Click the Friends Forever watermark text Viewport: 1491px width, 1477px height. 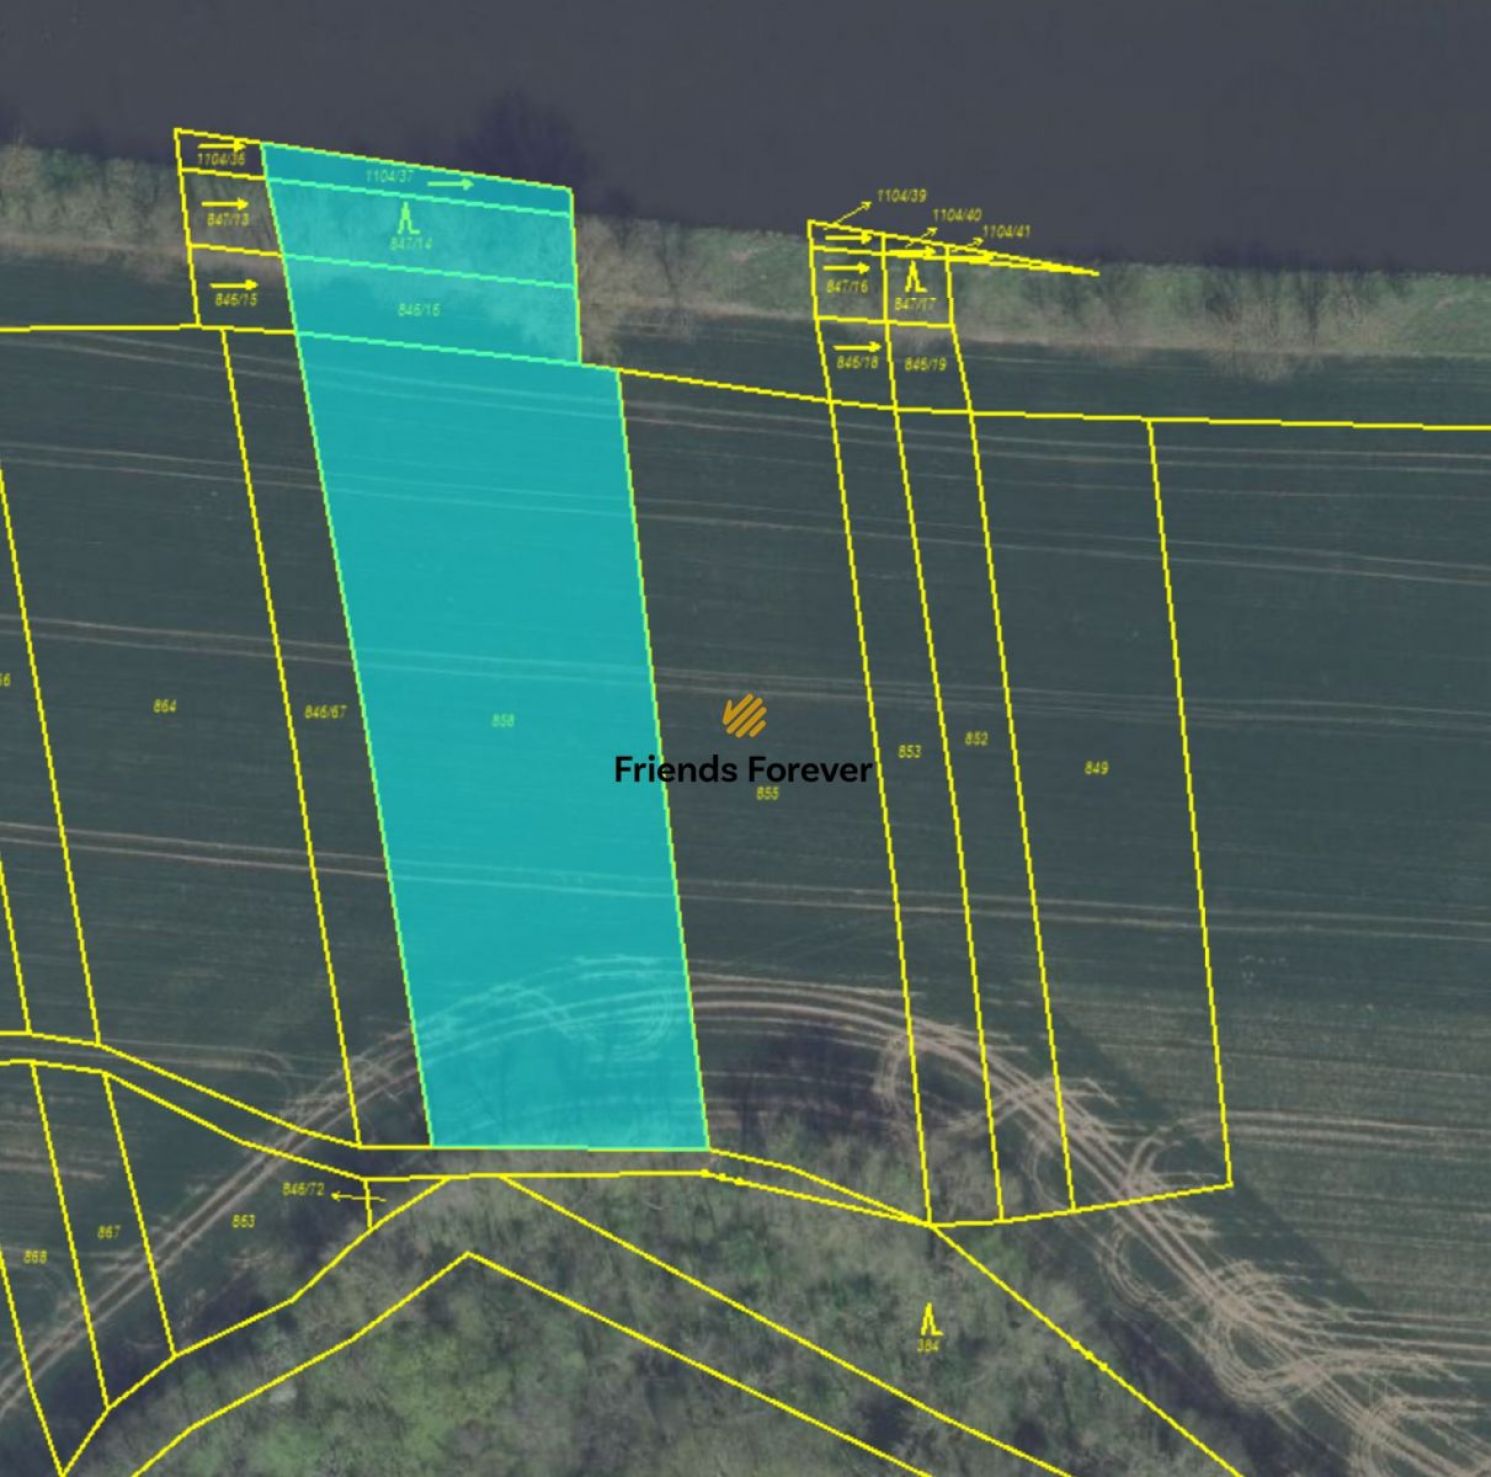tap(742, 770)
